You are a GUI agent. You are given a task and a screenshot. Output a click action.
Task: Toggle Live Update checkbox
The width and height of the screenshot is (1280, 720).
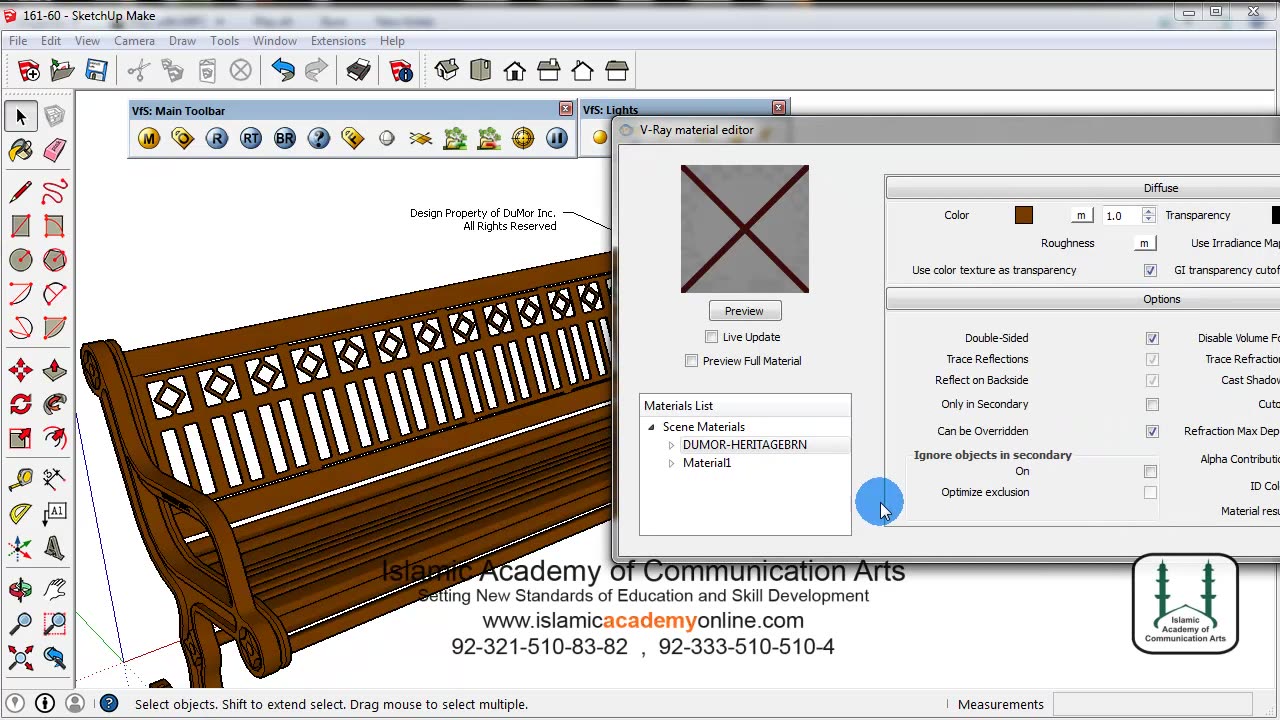711,337
